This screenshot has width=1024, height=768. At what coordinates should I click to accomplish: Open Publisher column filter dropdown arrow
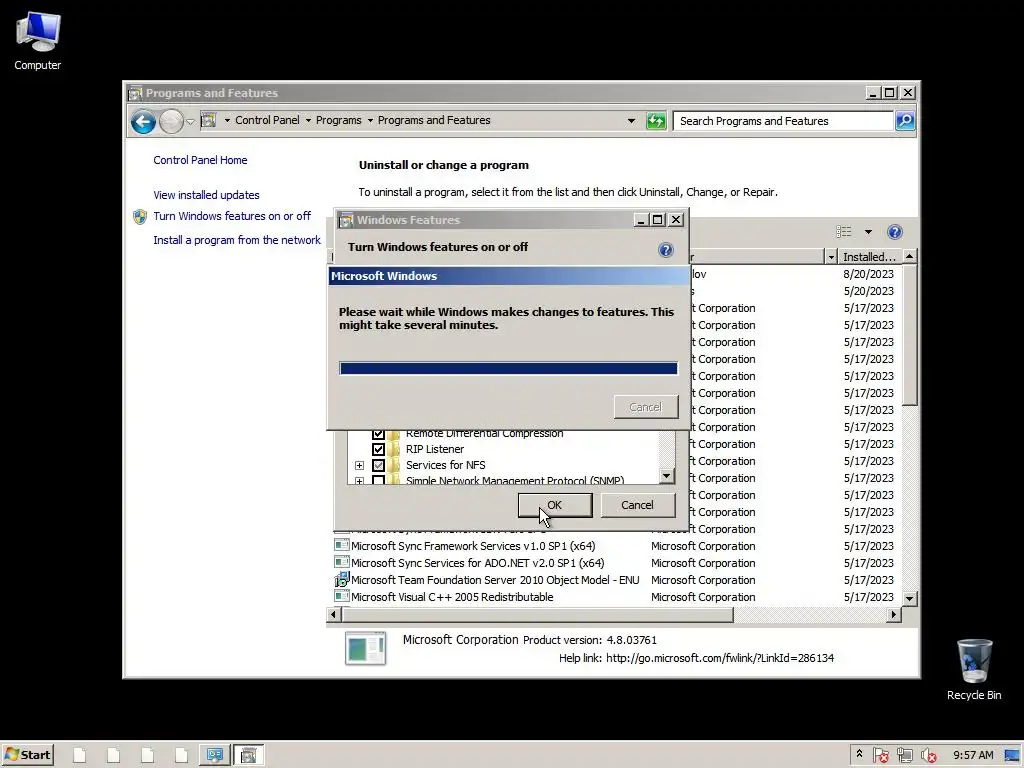click(831, 257)
